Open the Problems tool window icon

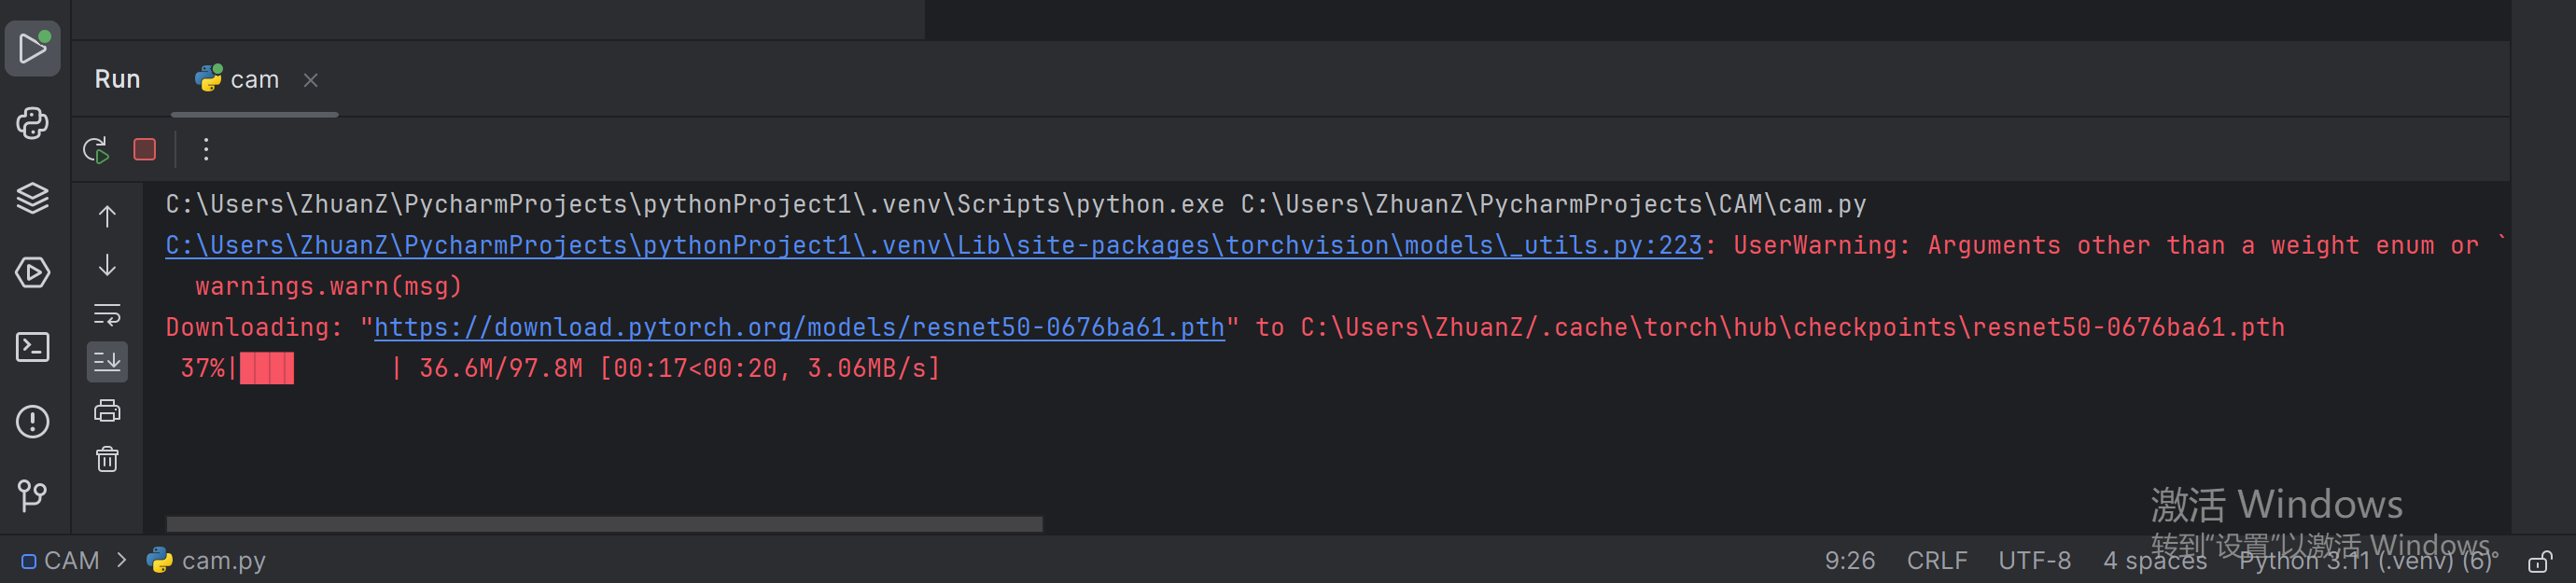click(x=33, y=421)
